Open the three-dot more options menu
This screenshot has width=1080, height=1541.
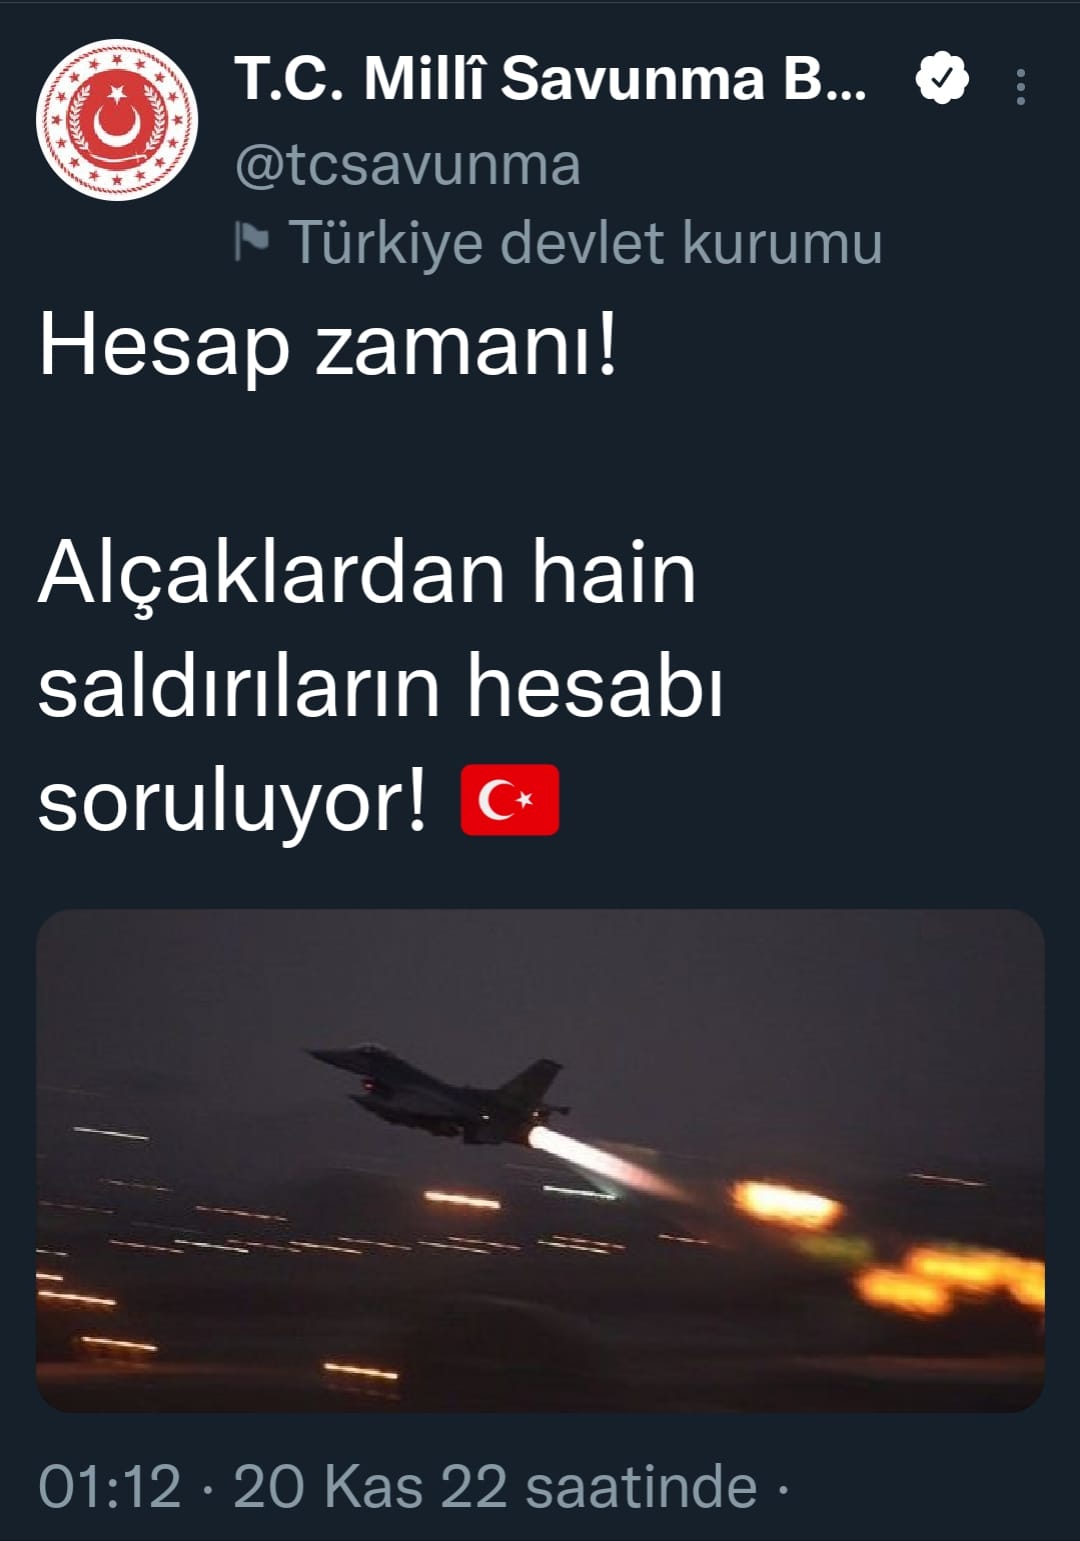click(x=1020, y=87)
